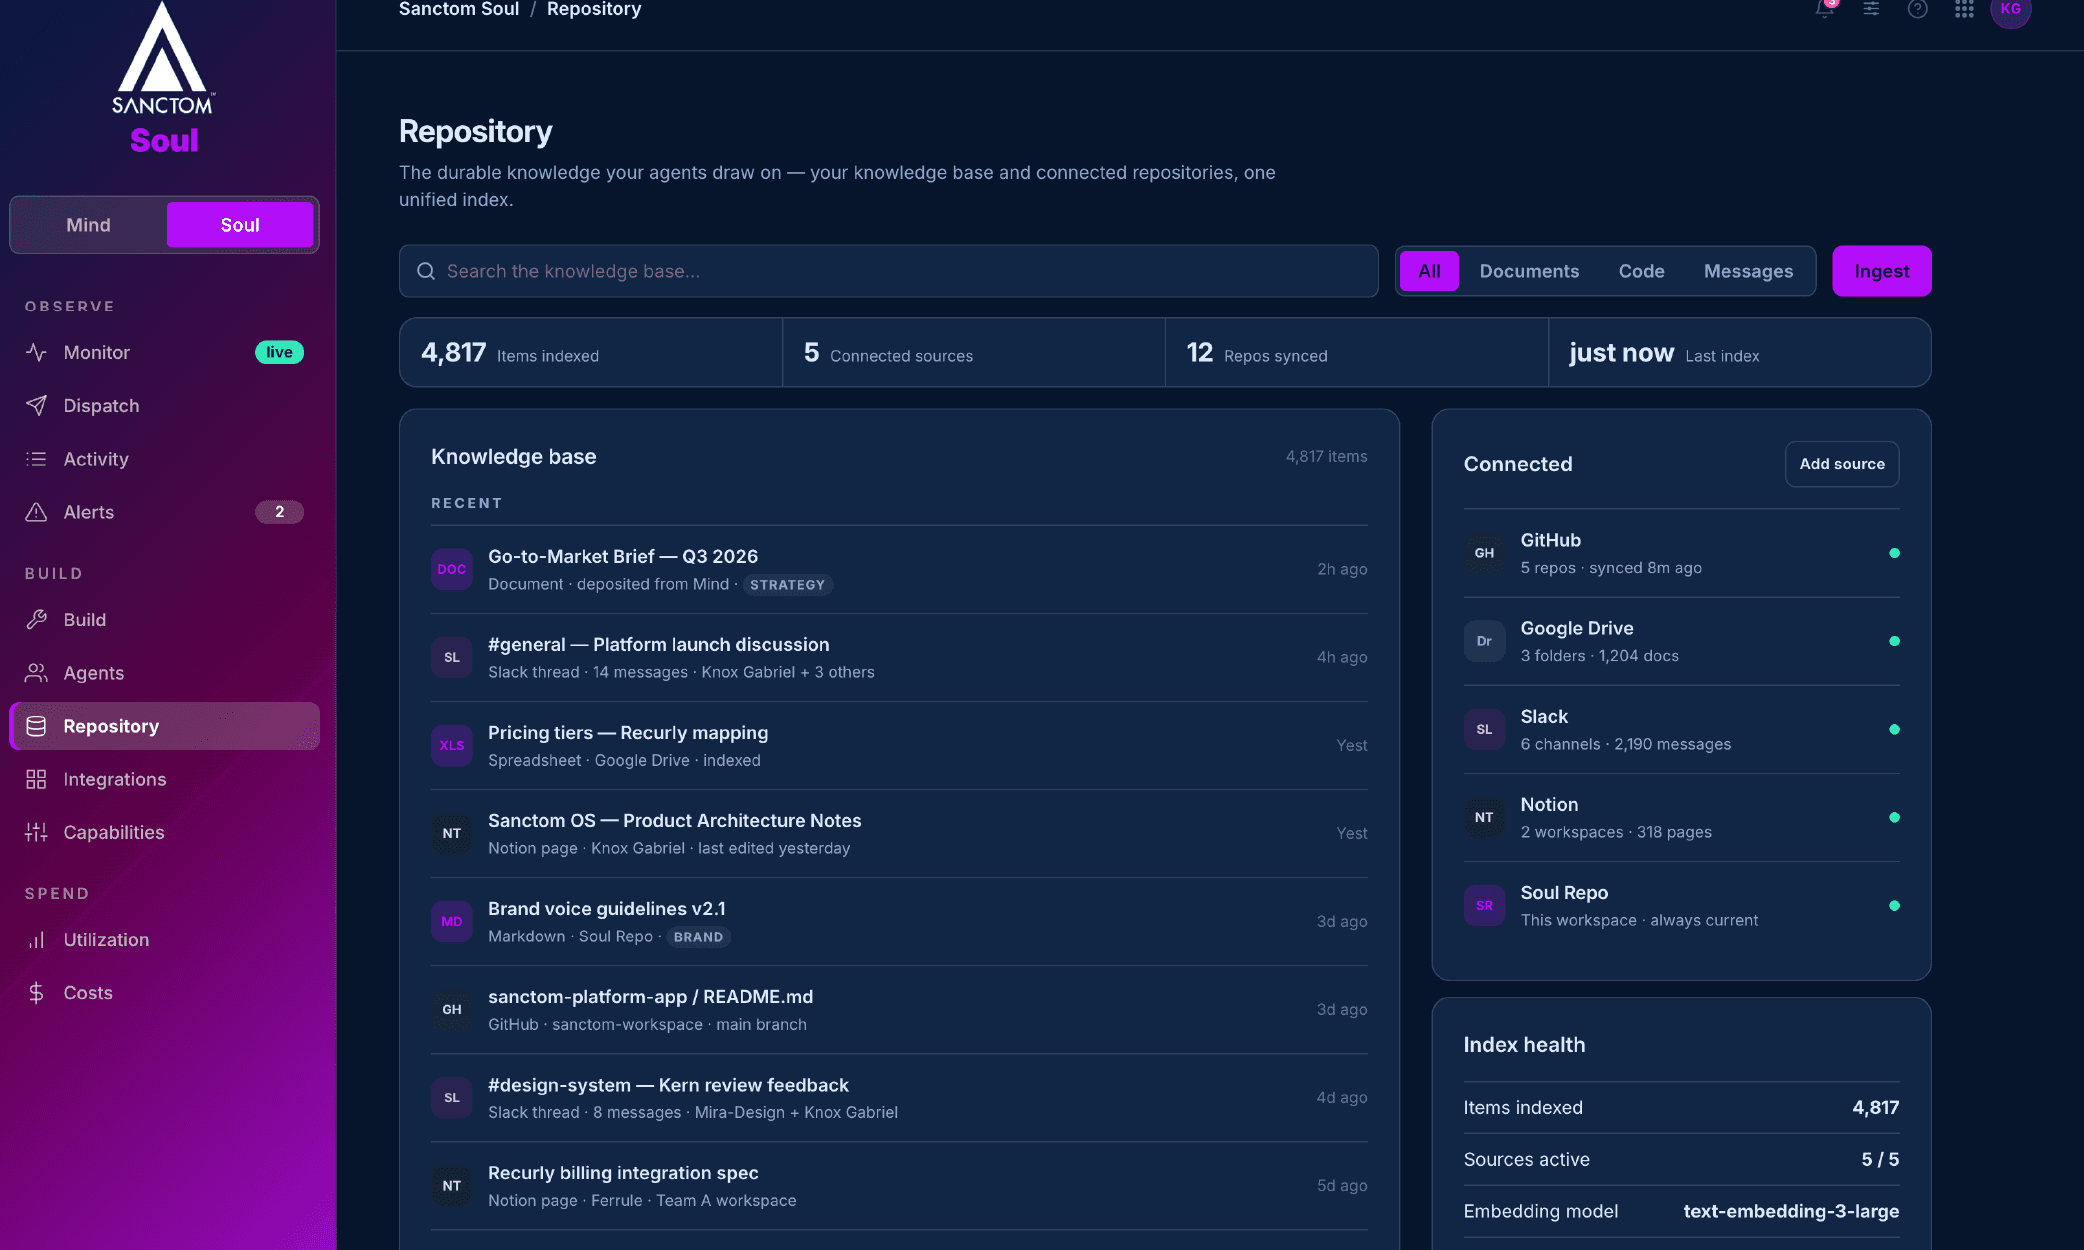2084x1250 pixels.
Task: Click the 4,817 items indexed stat
Action: click(591, 353)
